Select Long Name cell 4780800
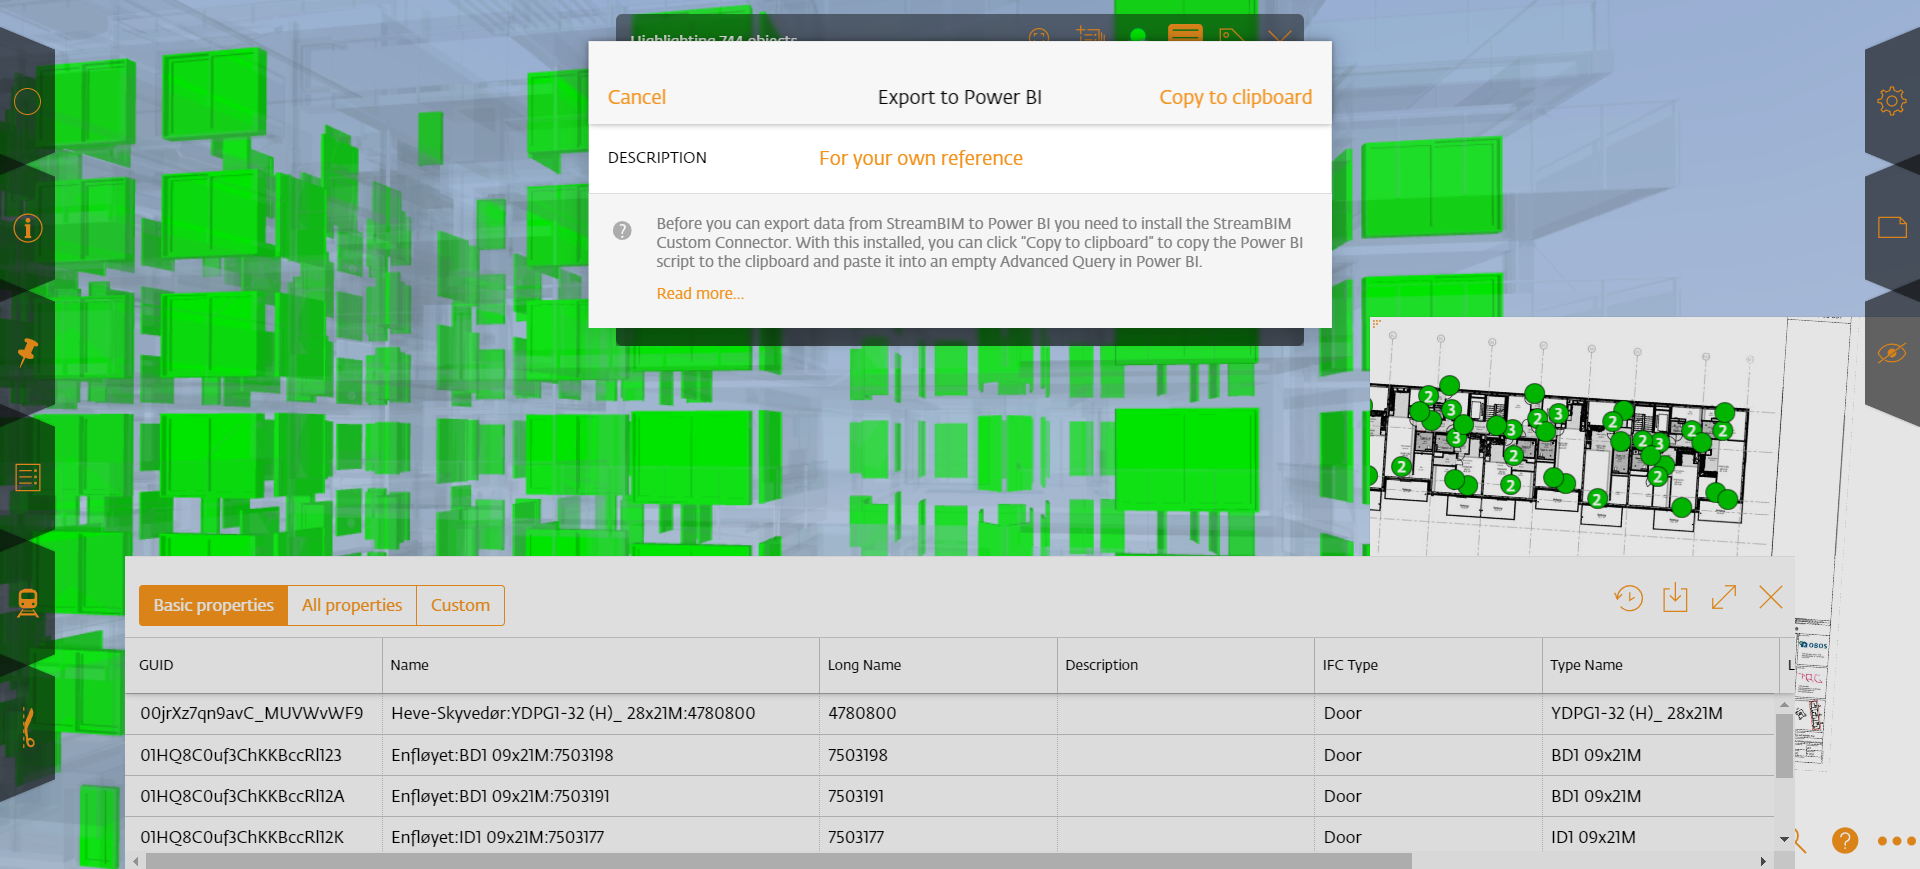Screen dimensions: 1920x869 [x=862, y=714]
